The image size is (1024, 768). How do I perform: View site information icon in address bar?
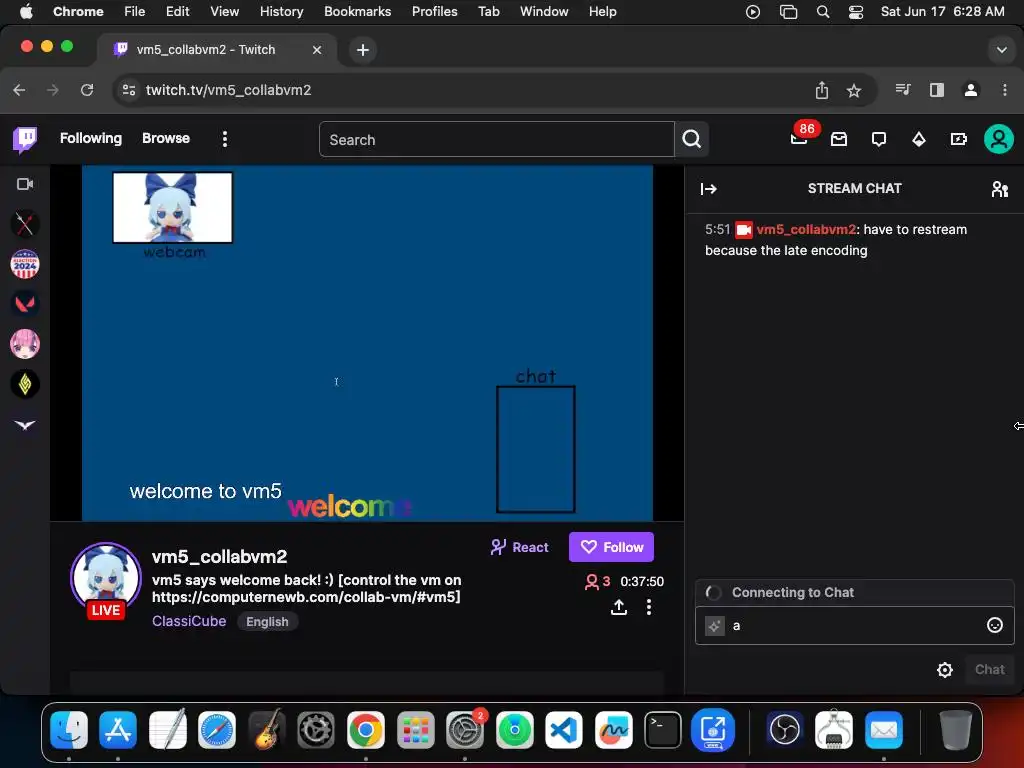[129, 90]
